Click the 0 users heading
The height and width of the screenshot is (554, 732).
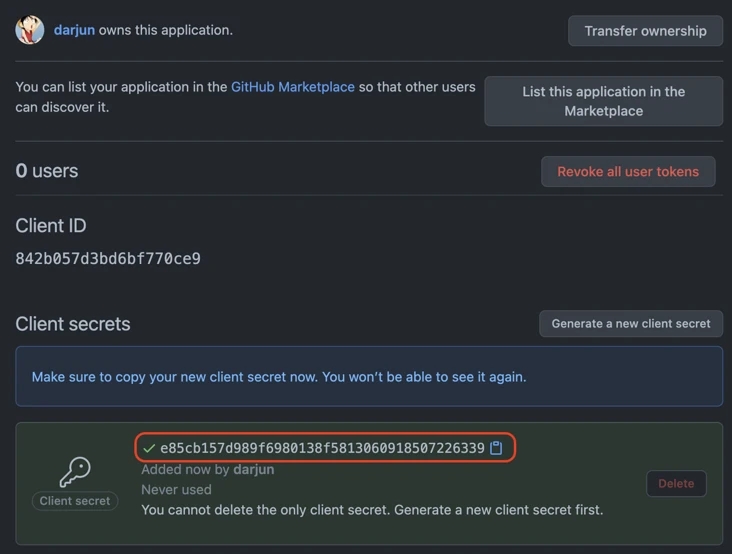coord(47,171)
